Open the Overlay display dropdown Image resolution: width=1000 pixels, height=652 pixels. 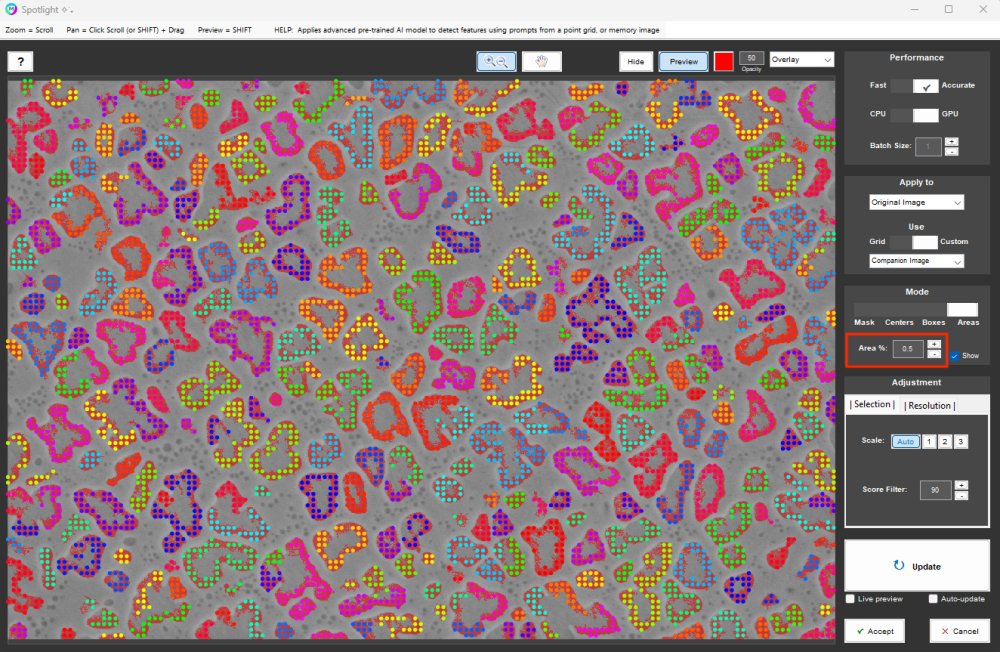(801, 59)
